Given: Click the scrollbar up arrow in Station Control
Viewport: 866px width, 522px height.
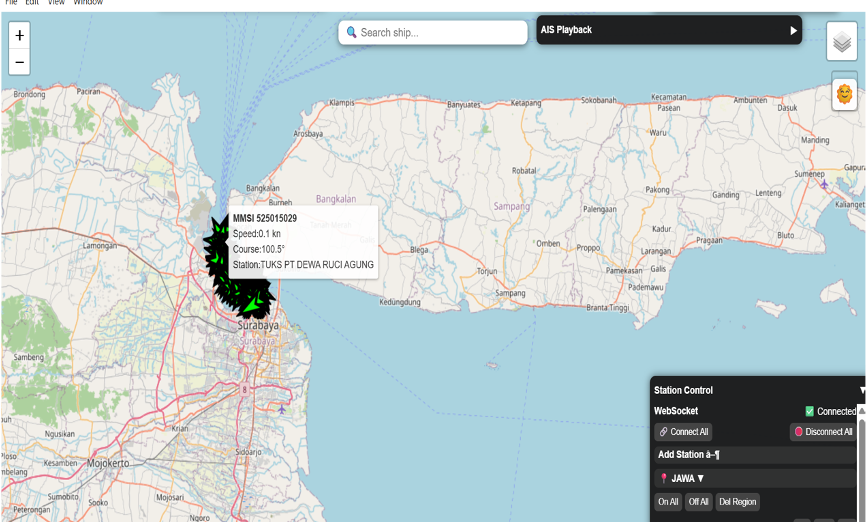Looking at the screenshot, I should [861, 410].
